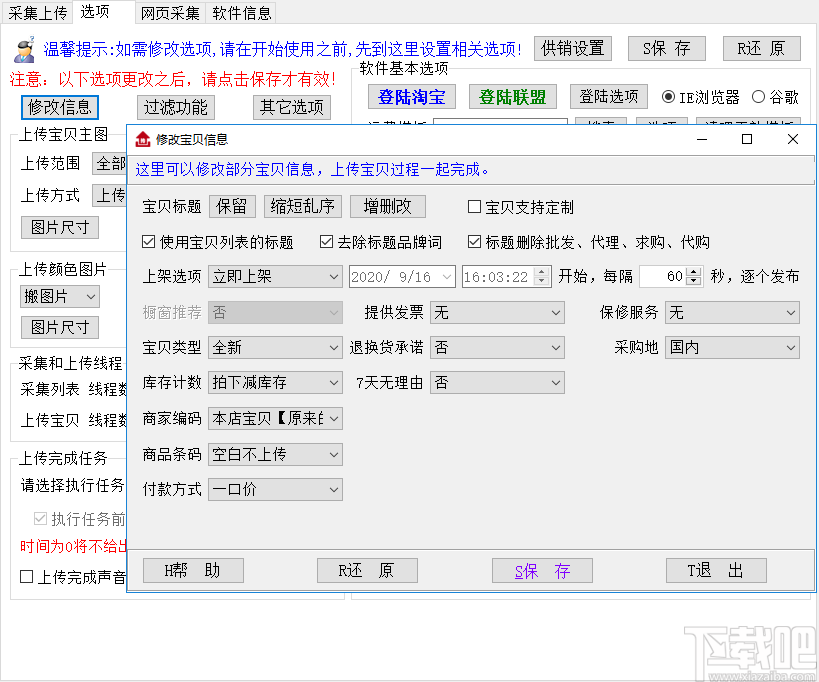Click the H帮助 help button
The height and width of the screenshot is (682, 819).
pos(192,570)
